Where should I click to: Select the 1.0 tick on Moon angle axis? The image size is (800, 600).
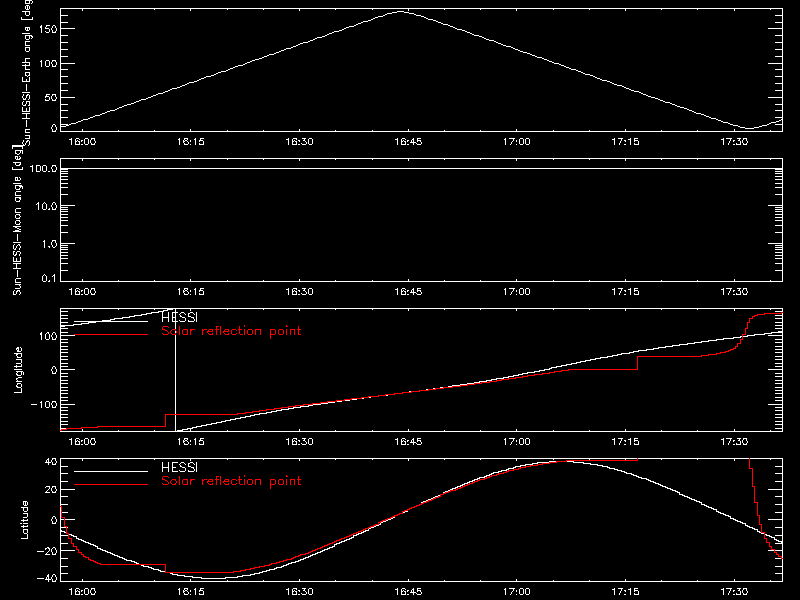49,244
